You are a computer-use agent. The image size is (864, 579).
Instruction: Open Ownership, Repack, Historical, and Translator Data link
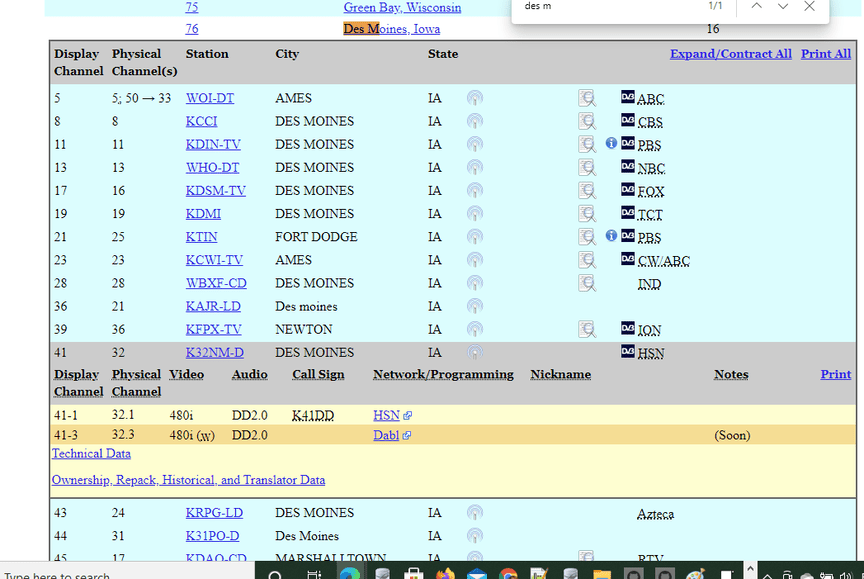(x=188, y=480)
